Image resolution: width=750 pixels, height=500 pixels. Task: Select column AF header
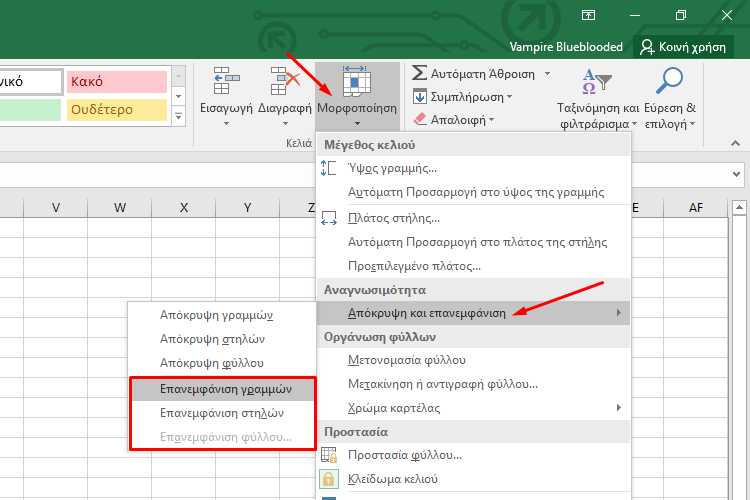coord(696,208)
